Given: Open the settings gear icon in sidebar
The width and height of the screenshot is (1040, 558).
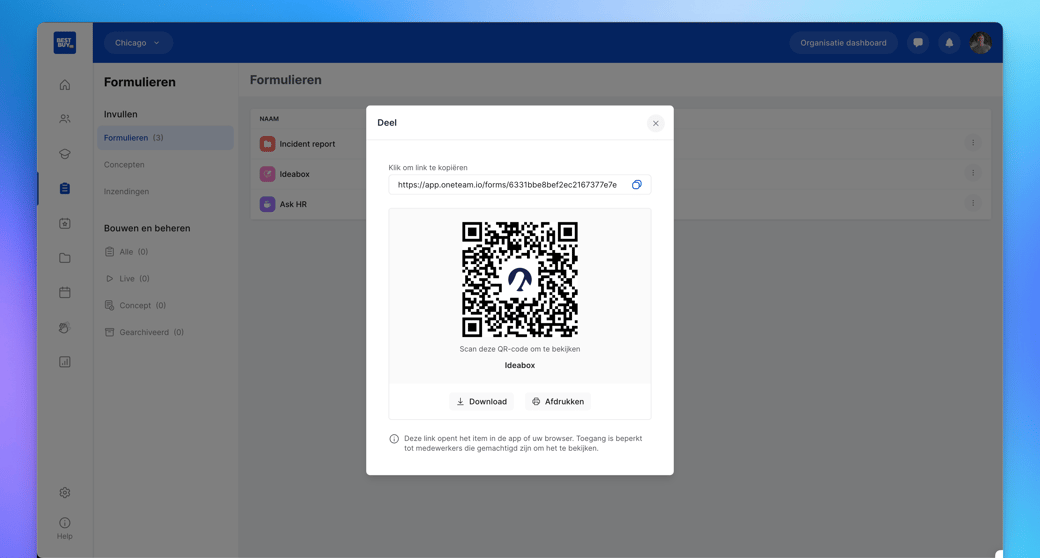Looking at the screenshot, I should click(64, 492).
